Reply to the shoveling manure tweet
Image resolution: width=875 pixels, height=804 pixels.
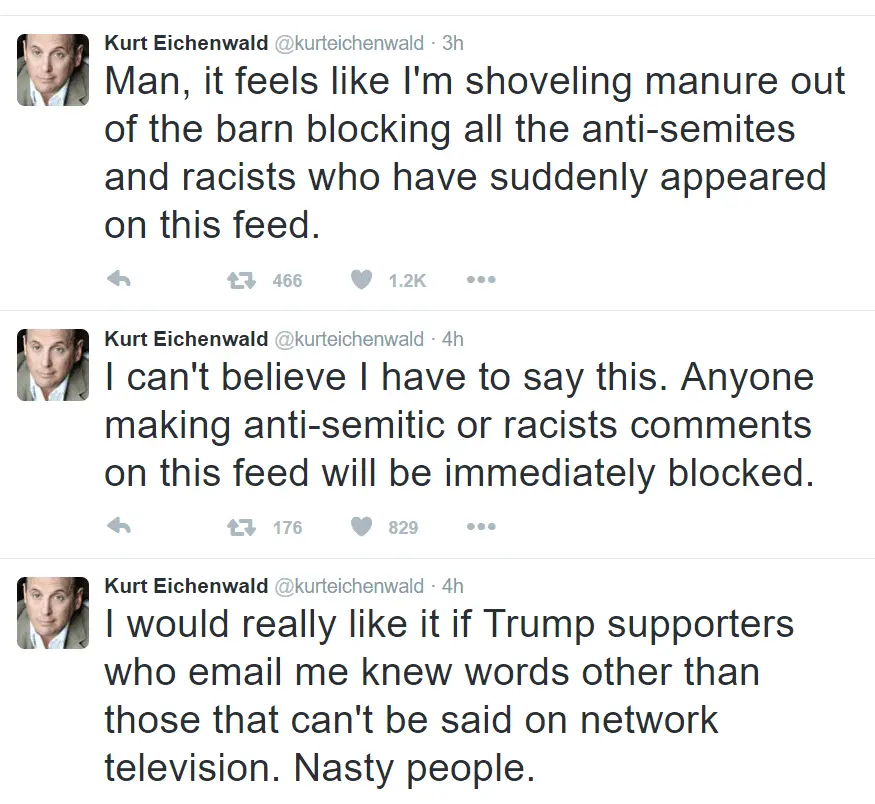pyautogui.click(x=119, y=281)
